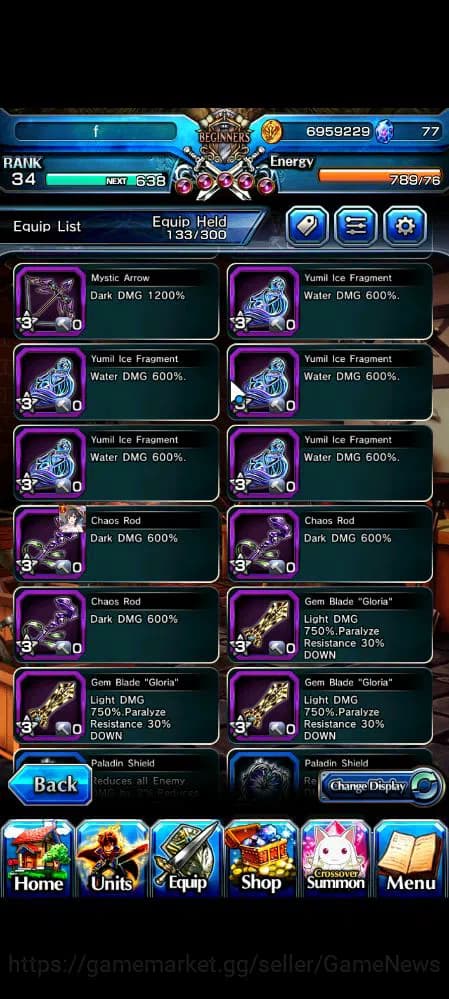Select the Equip tab in bottom bar
Viewport: 449px width, 999px height.
[187, 859]
